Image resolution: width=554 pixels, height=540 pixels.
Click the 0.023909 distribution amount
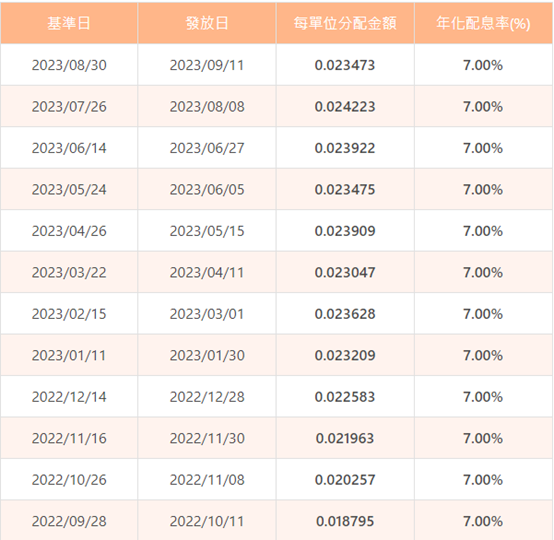345,231
